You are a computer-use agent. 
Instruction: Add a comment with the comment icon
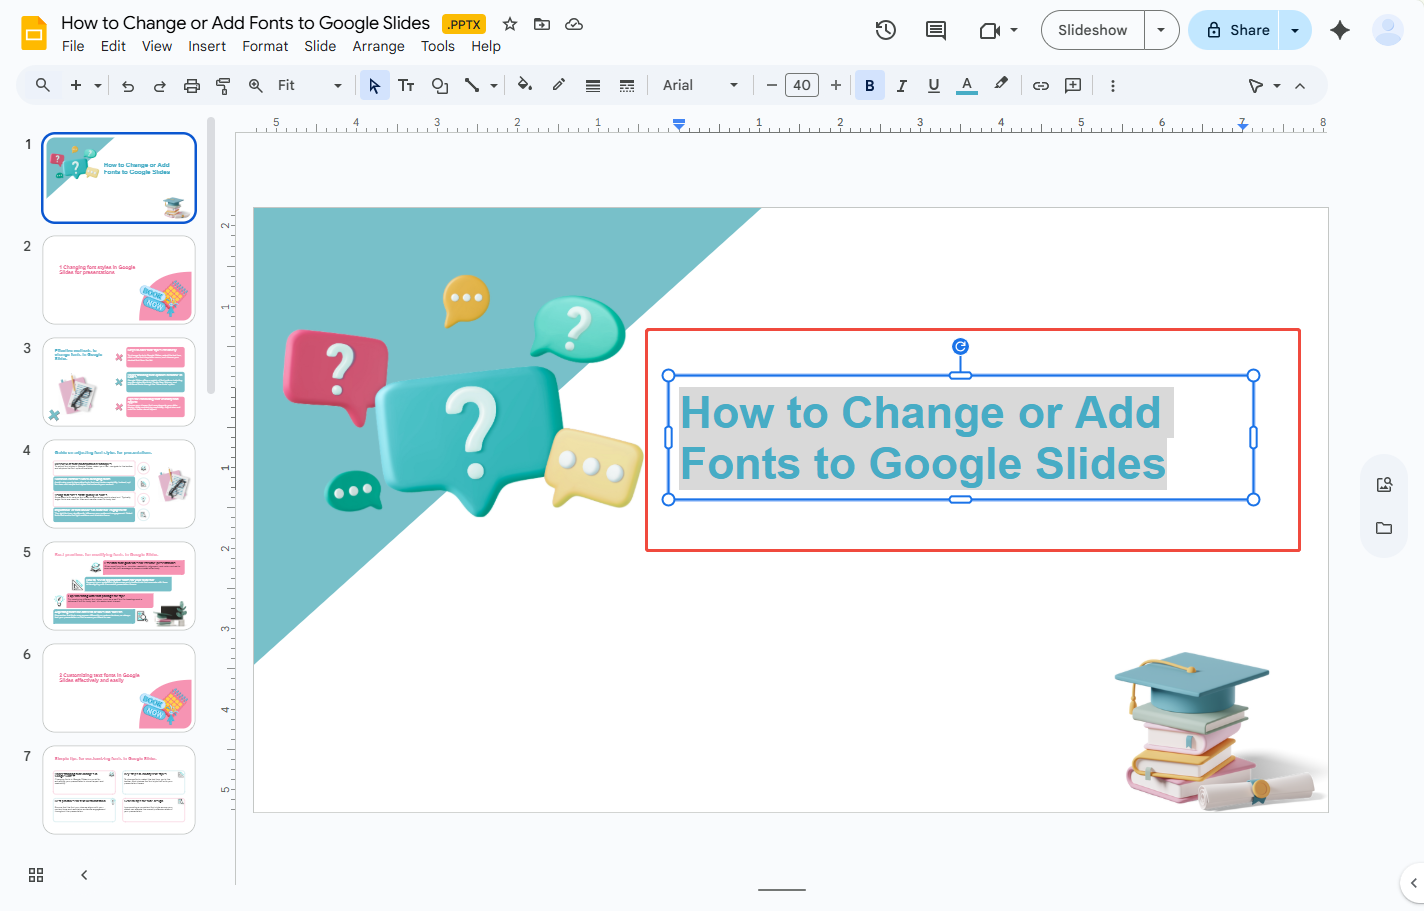(935, 30)
